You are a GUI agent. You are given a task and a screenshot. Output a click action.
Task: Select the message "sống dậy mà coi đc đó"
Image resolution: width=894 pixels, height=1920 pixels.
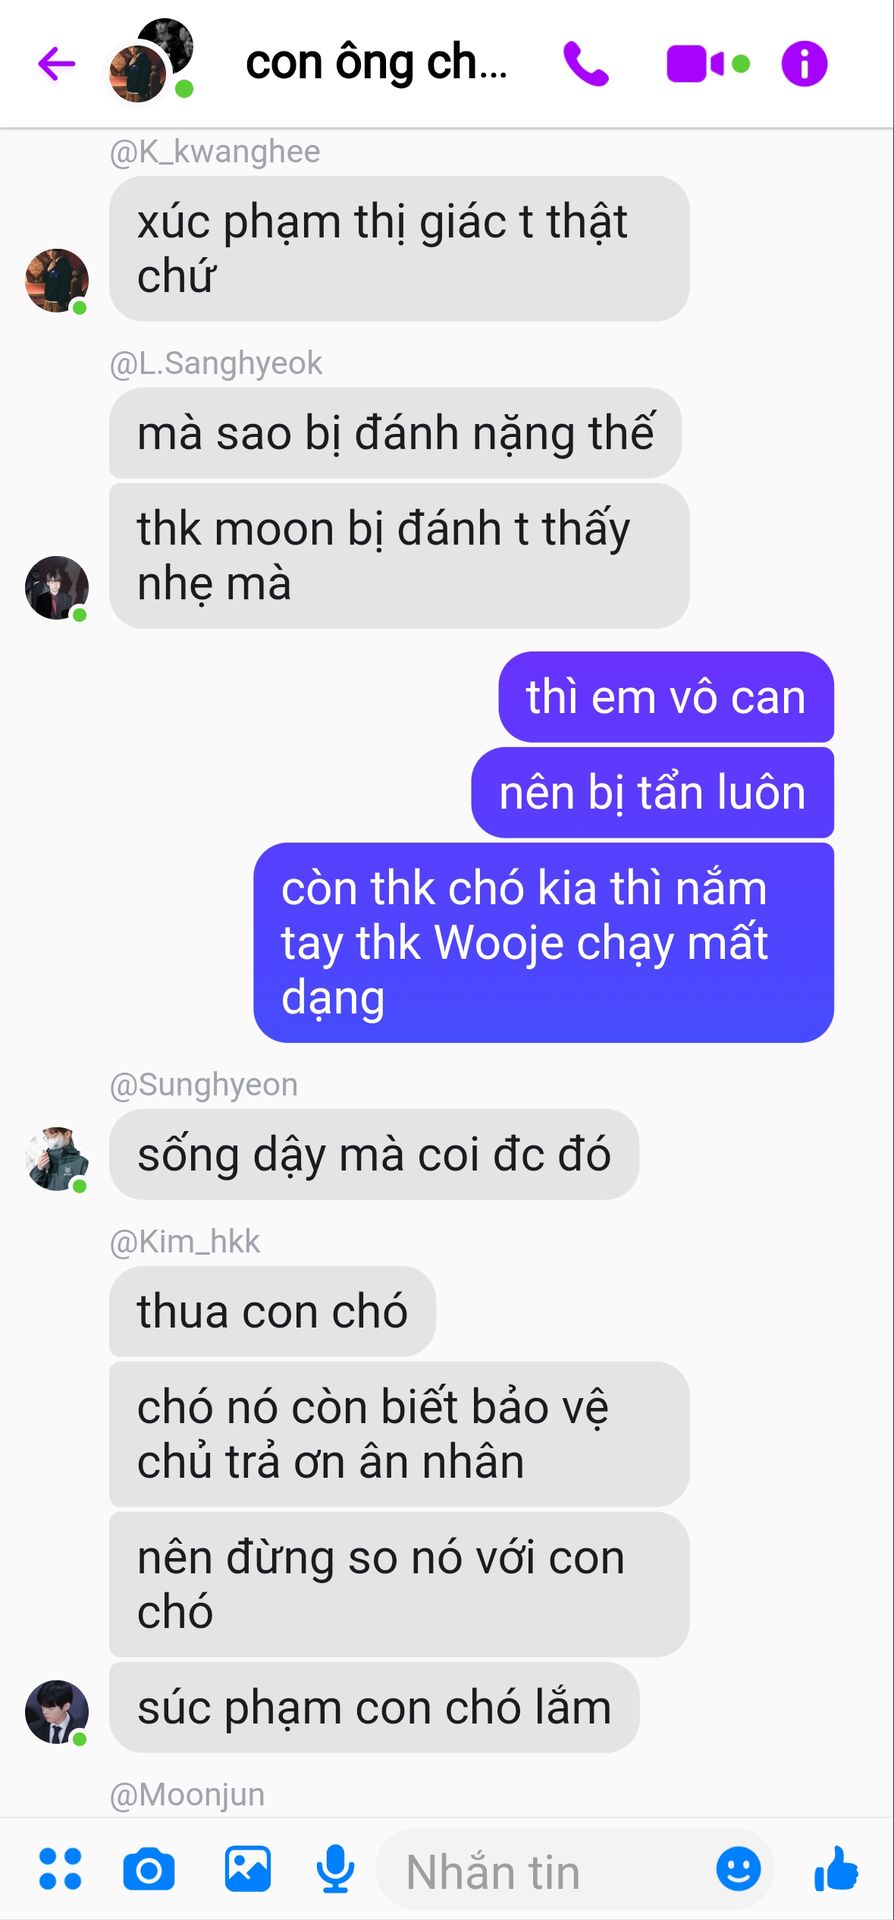pos(374,1154)
